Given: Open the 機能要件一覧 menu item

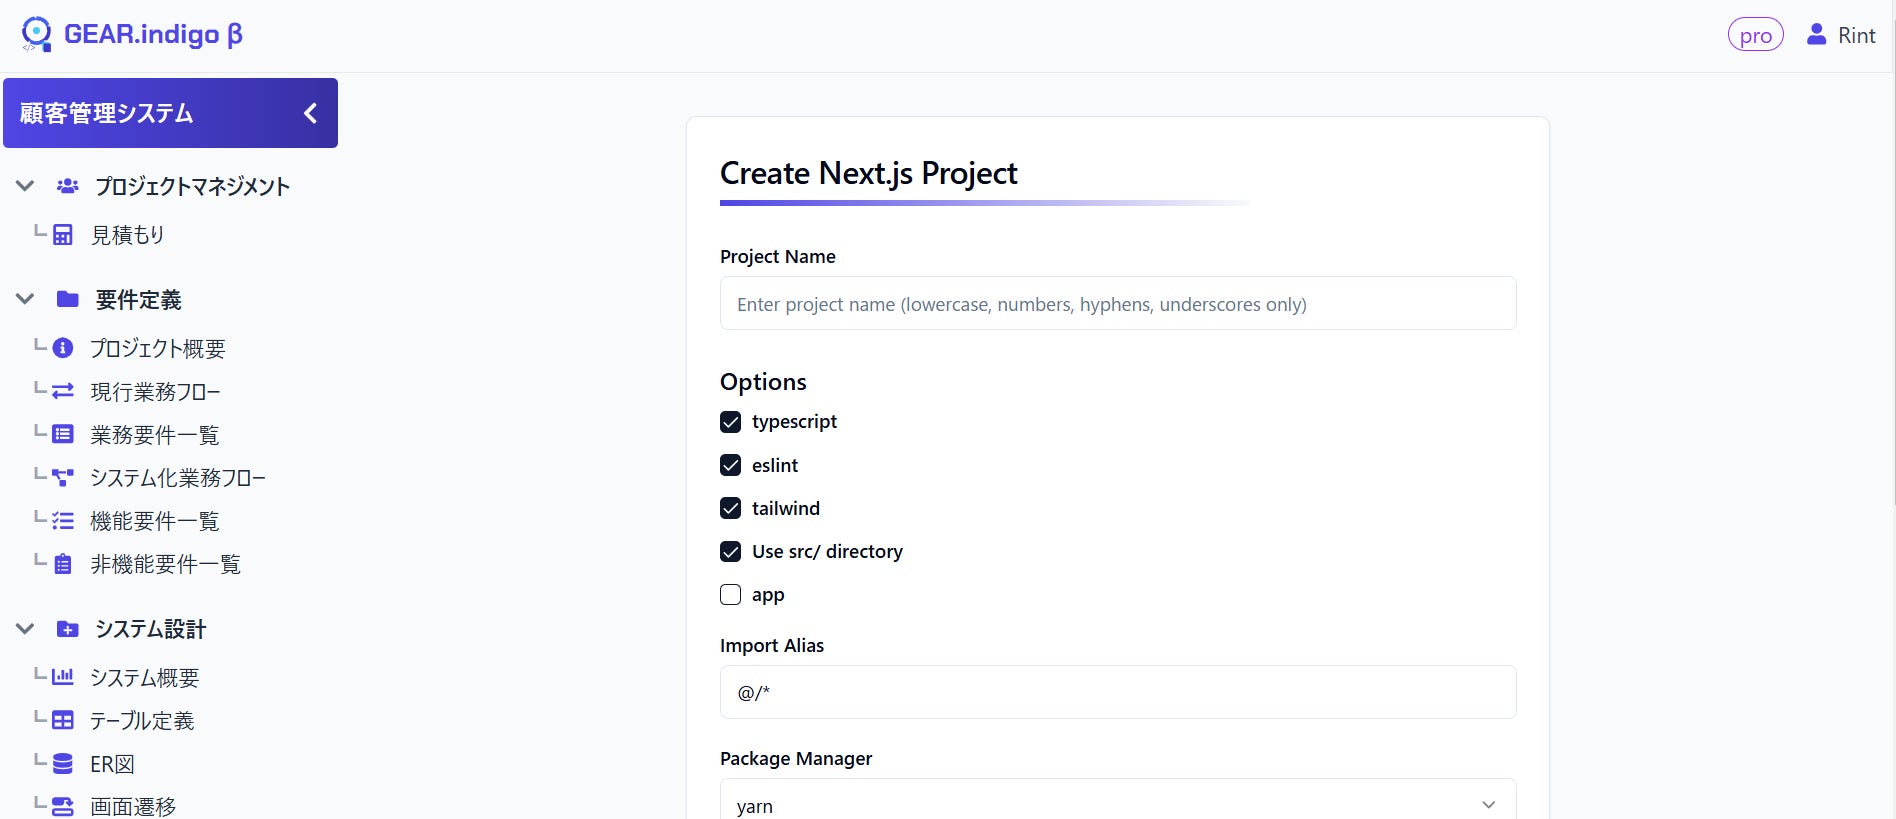Looking at the screenshot, I should click(155, 521).
